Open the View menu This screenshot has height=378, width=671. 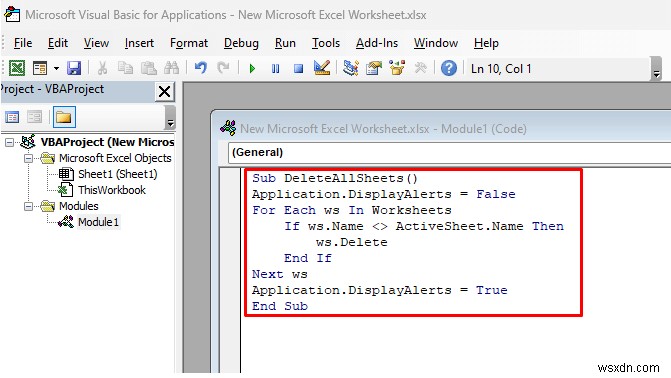coord(96,43)
